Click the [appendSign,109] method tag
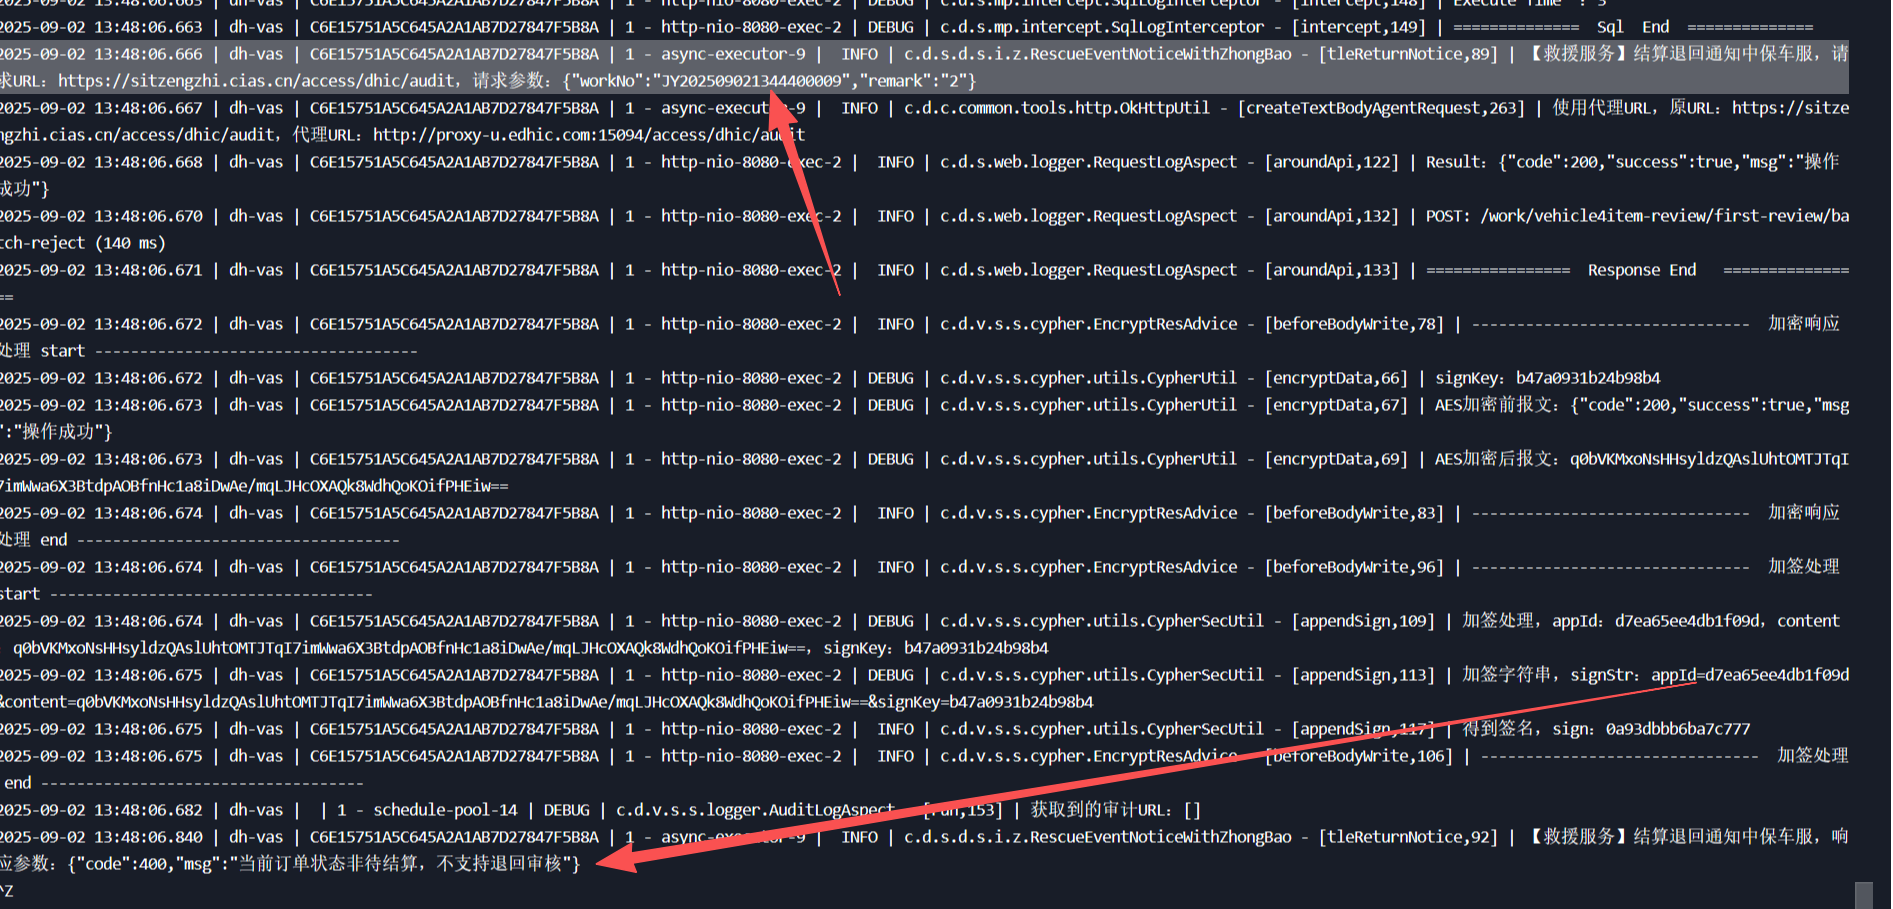 (1363, 621)
